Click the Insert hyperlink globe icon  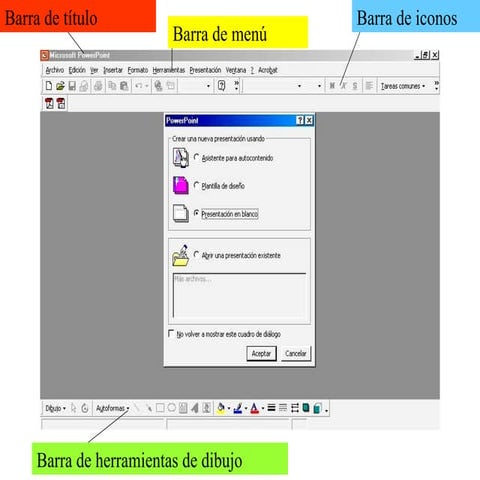pos(158,86)
